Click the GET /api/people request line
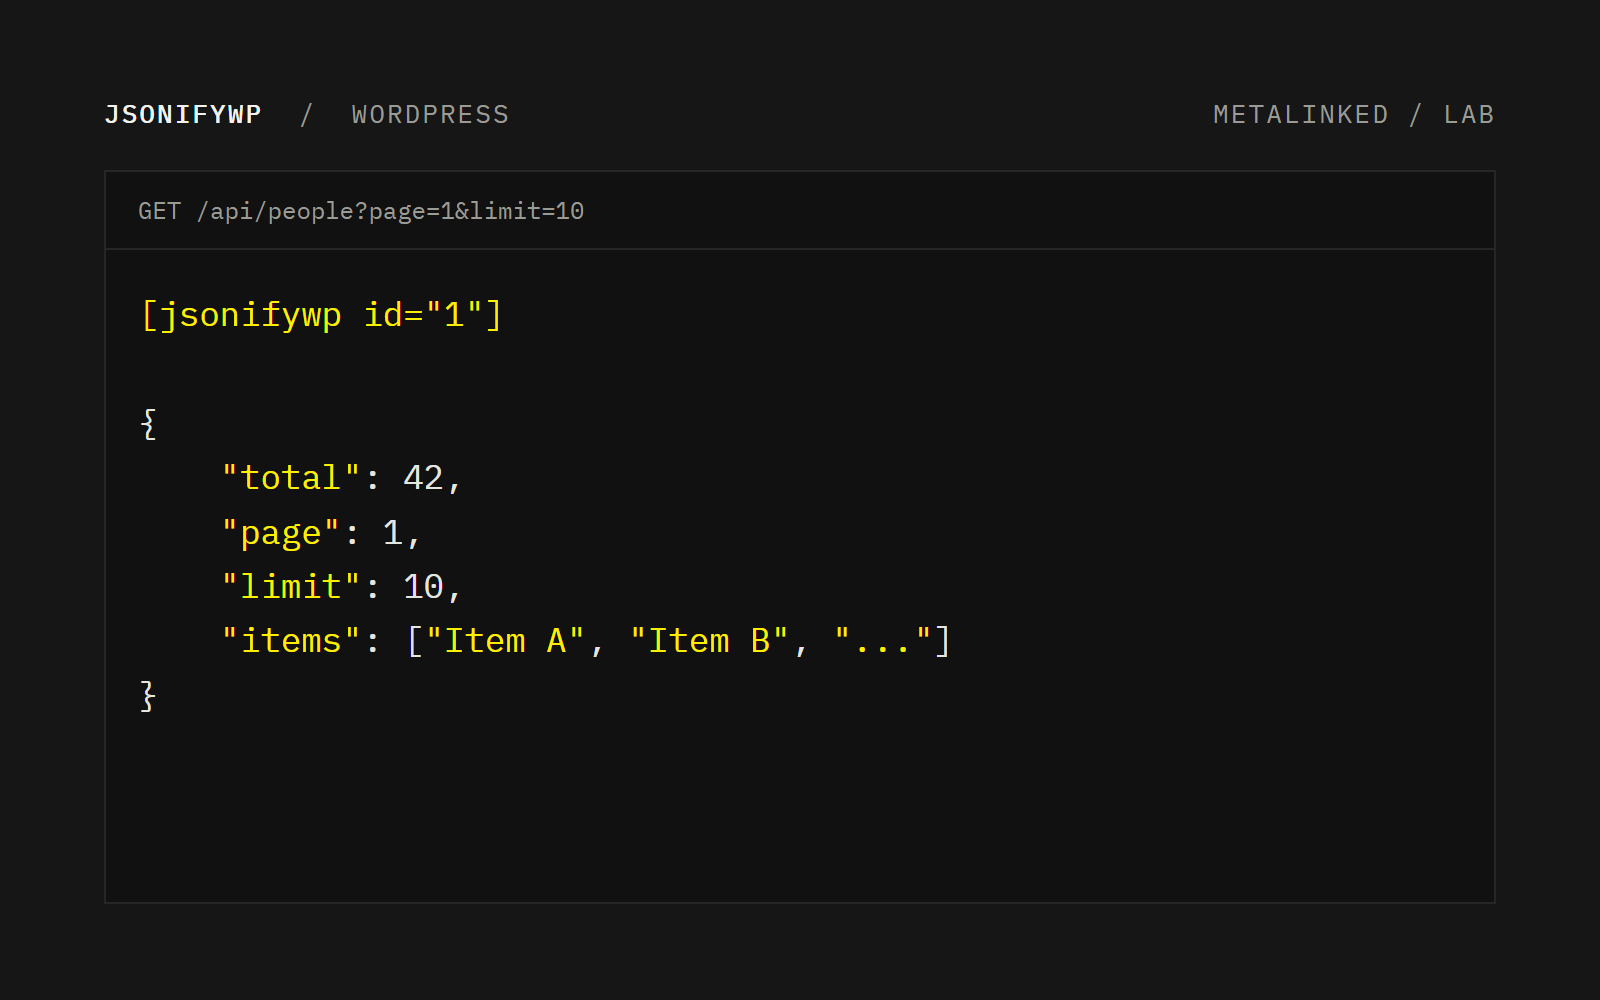 click(x=361, y=211)
